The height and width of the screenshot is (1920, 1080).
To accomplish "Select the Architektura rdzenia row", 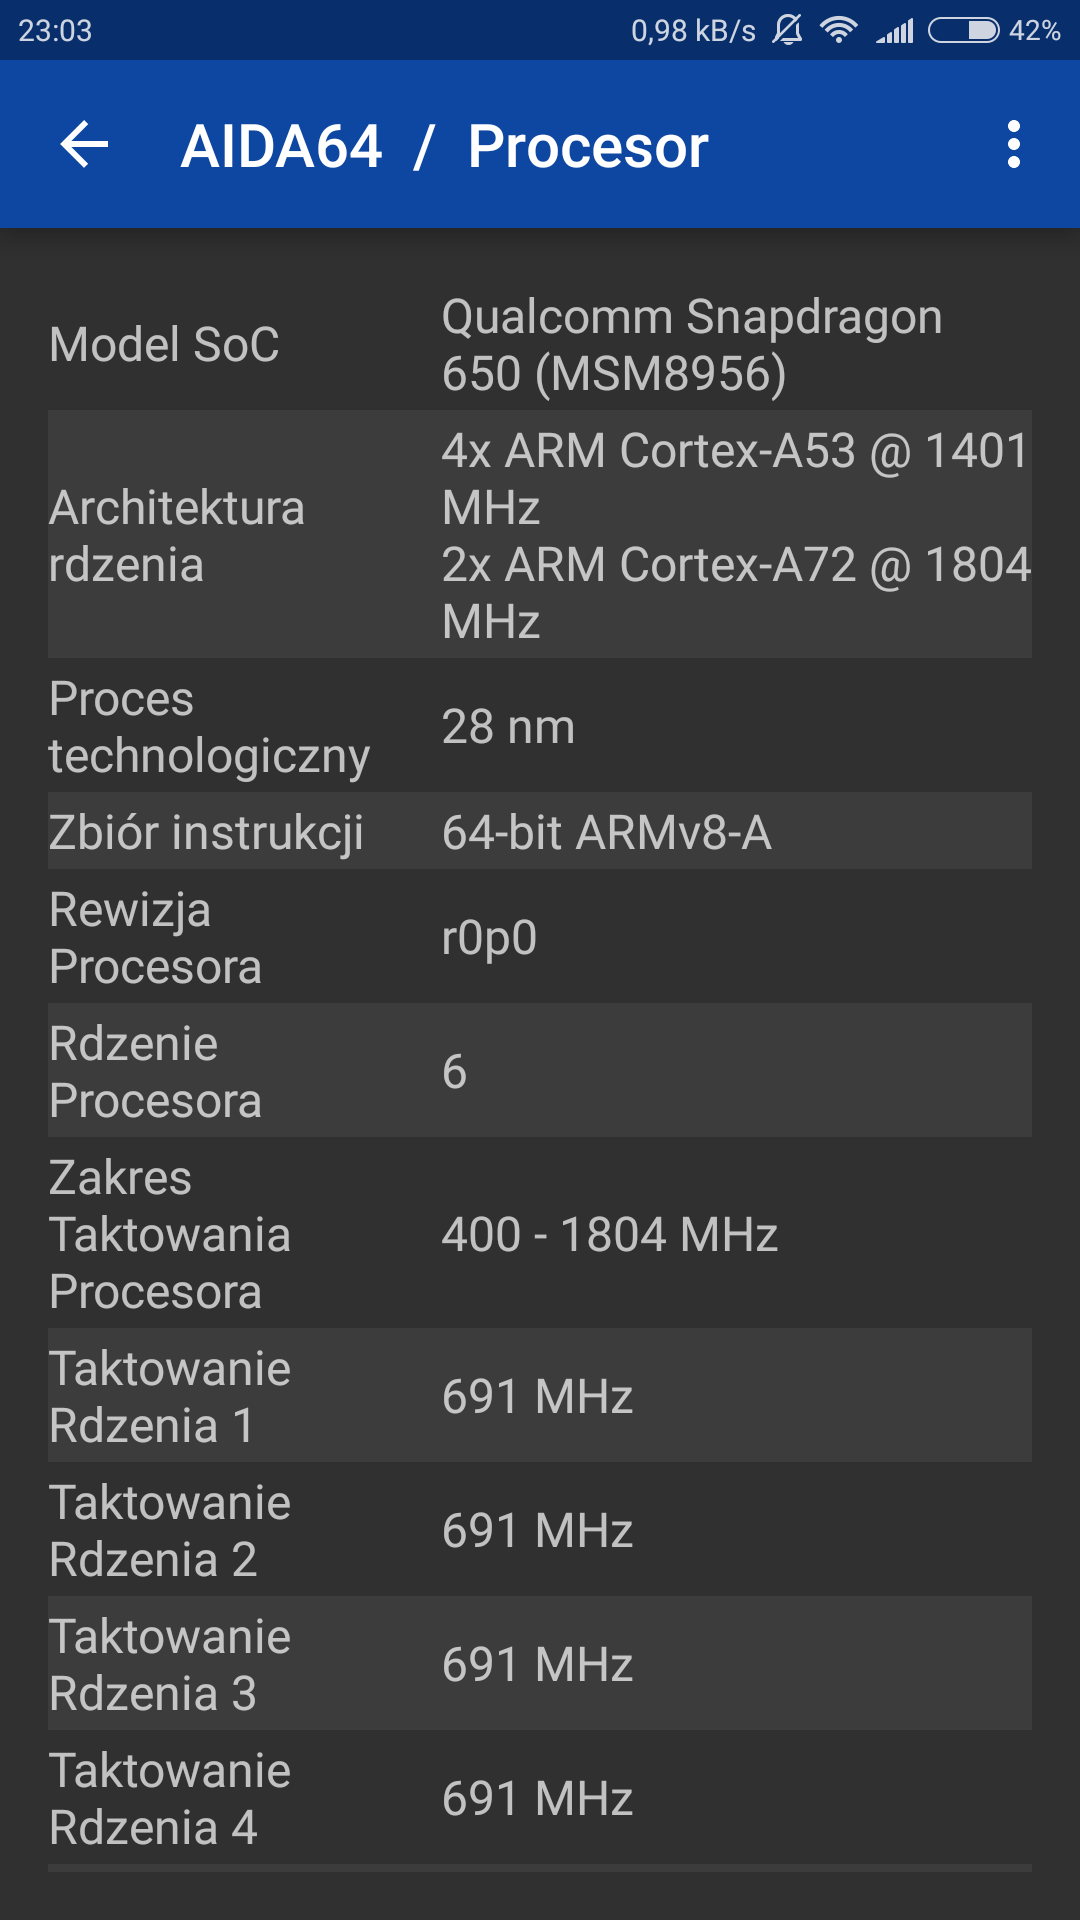I will pos(540,535).
